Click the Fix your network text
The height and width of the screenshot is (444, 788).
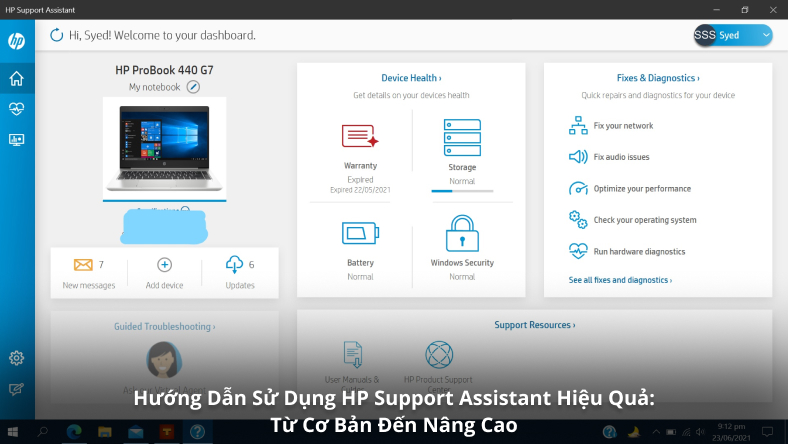pyautogui.click(x=623, y=126)
